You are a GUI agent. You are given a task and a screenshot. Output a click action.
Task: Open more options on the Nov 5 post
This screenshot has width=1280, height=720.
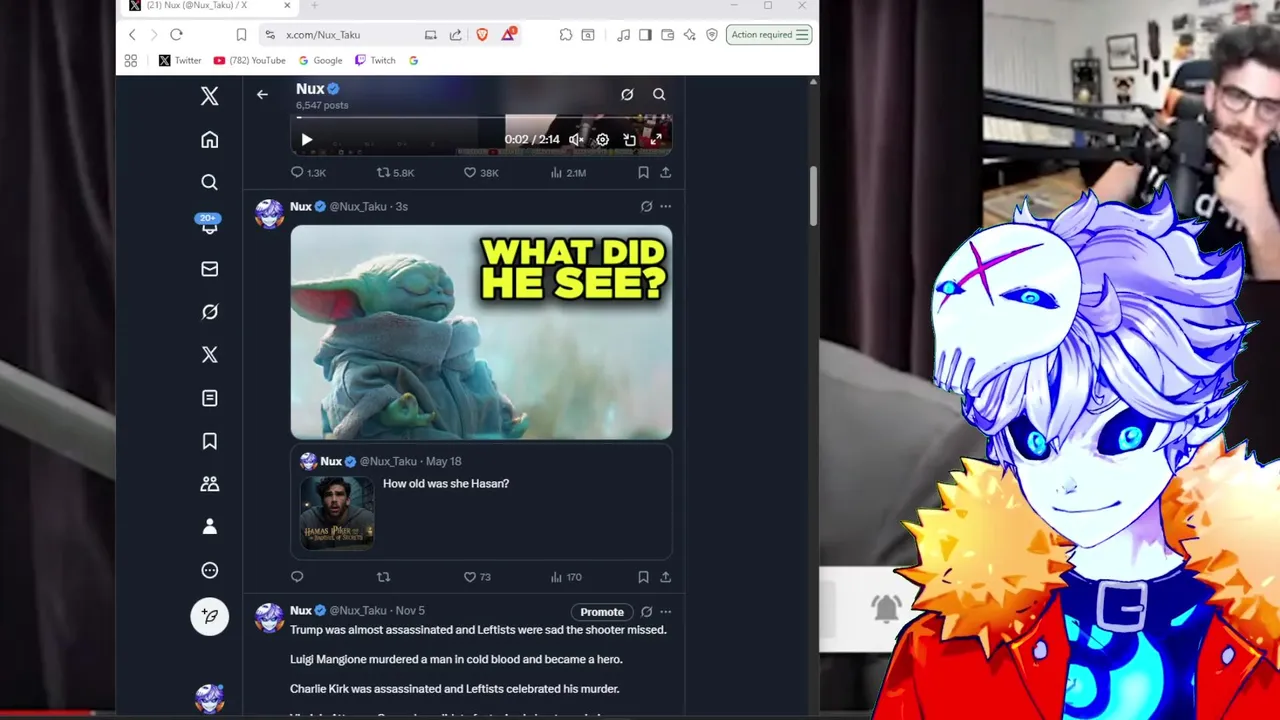[665, 612]
